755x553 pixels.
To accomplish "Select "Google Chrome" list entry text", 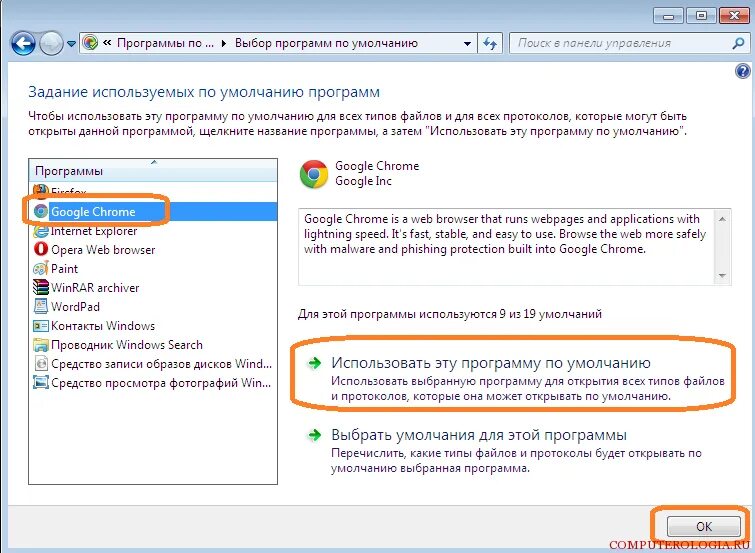I will click(x=93, y=211).
